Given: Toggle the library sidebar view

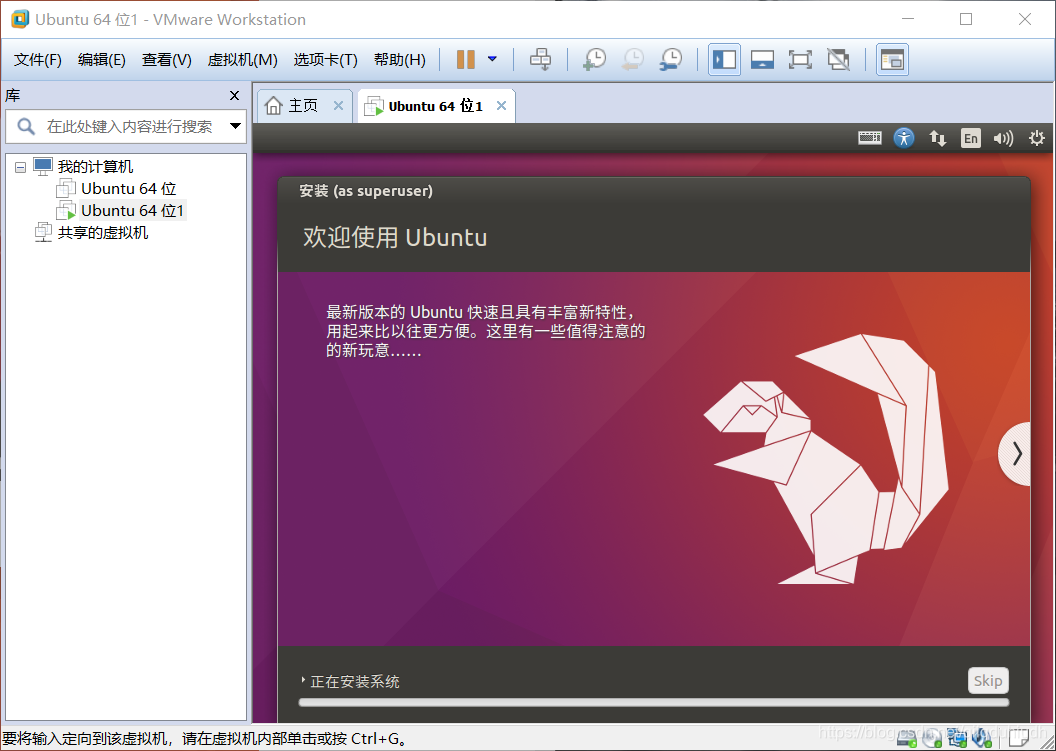Looking at the screenshot, I should click(x=725, y=59).
